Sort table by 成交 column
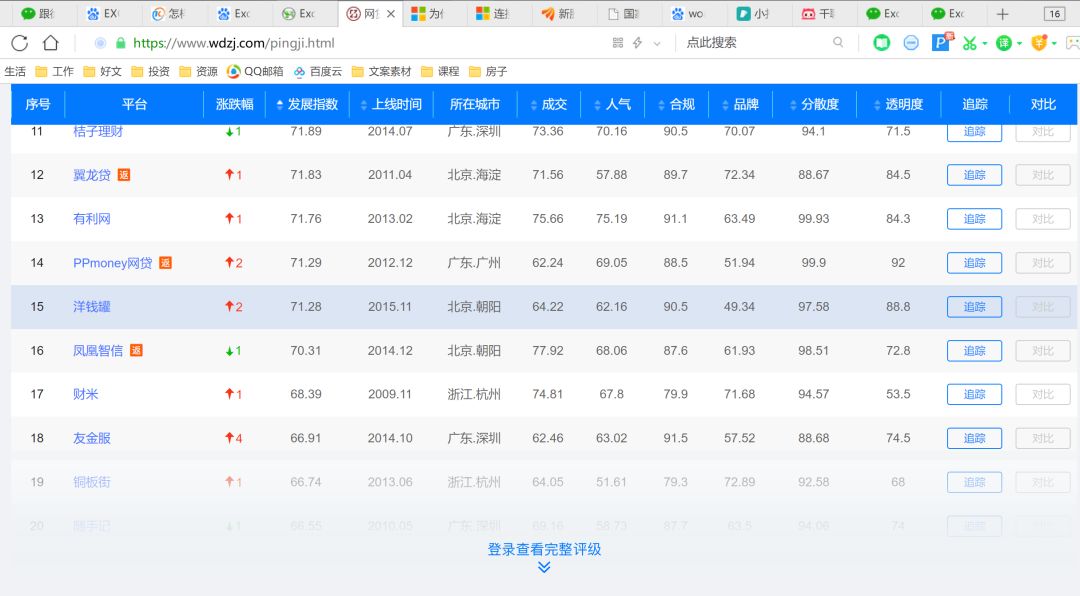 pyautogui.click(x=549, y=104)
